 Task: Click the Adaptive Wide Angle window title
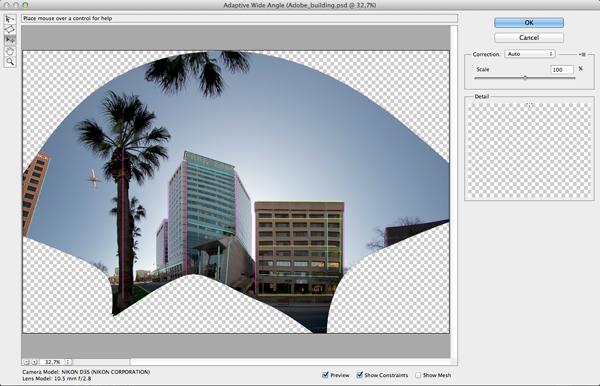point(299,5)
